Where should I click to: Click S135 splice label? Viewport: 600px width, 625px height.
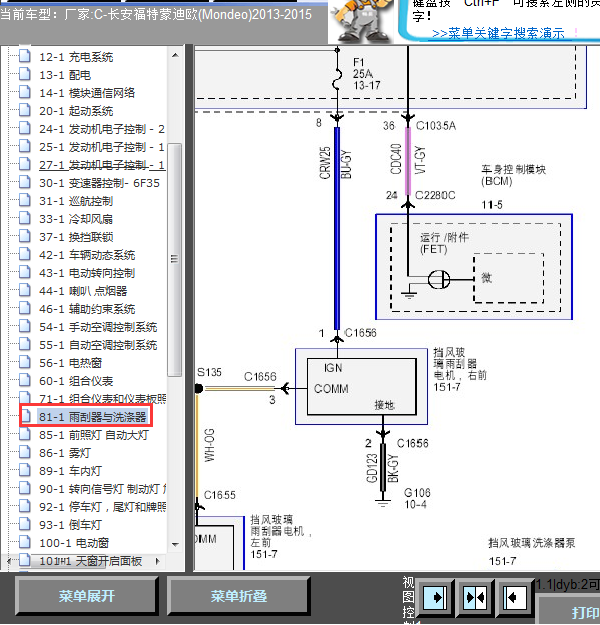(209, 372)
